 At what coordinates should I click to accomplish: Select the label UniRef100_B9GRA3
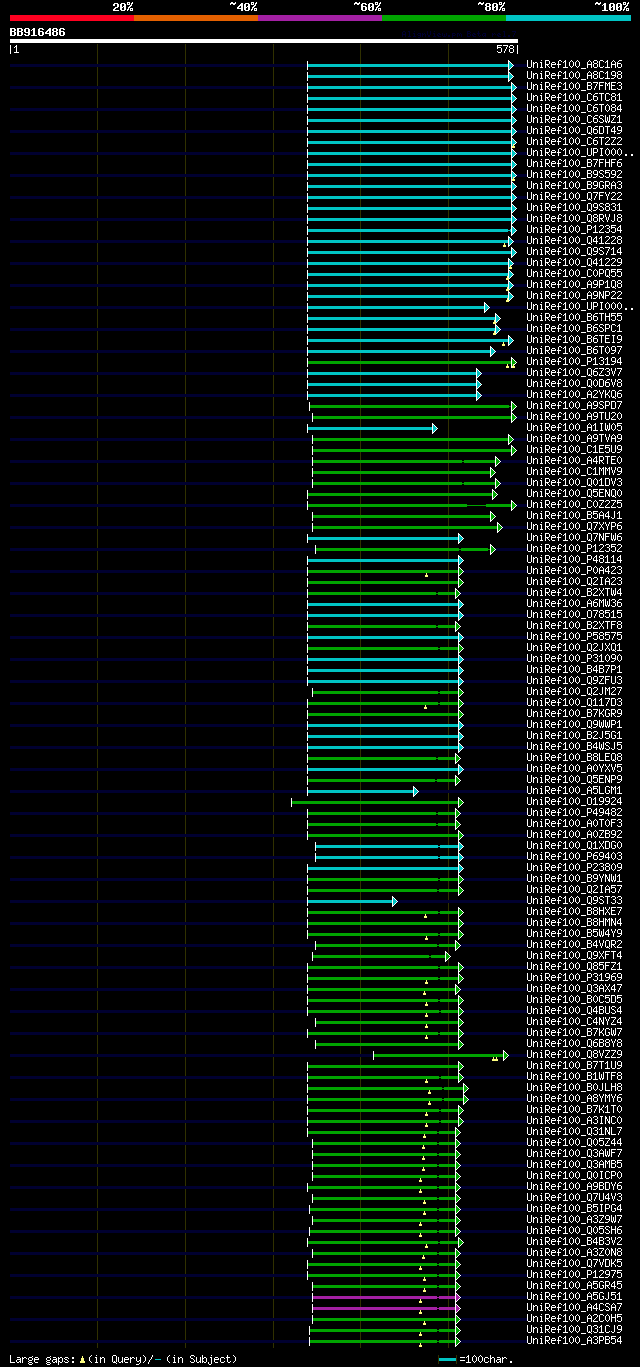point(574,185)
